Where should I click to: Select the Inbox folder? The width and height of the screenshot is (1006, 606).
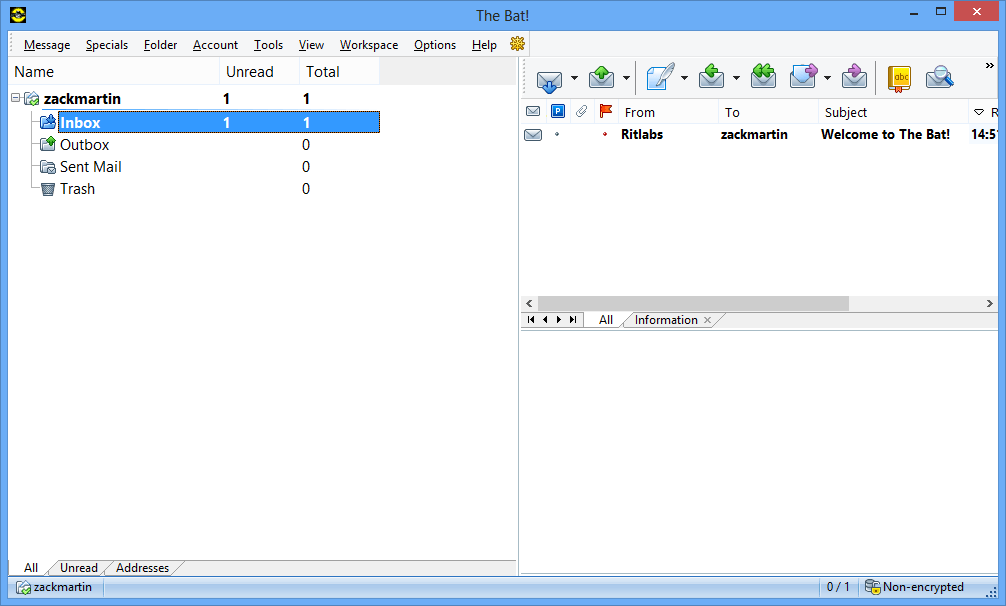pyautogui.click(x=219, y=122)
